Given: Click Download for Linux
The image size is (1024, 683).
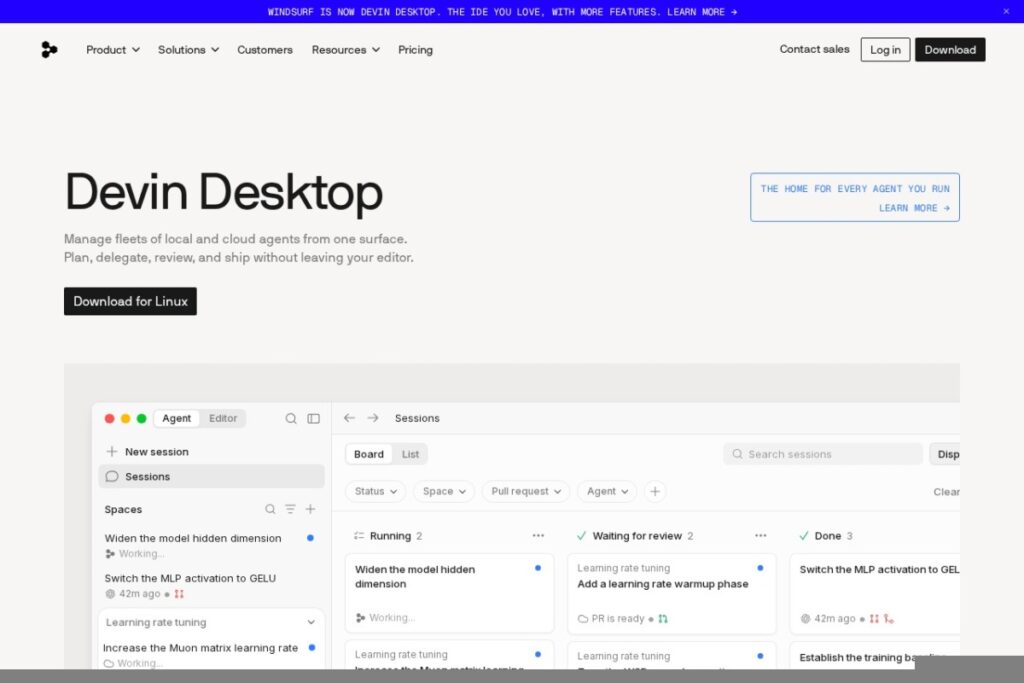Looking at the screenshot, I should click(x=130, y=301).
